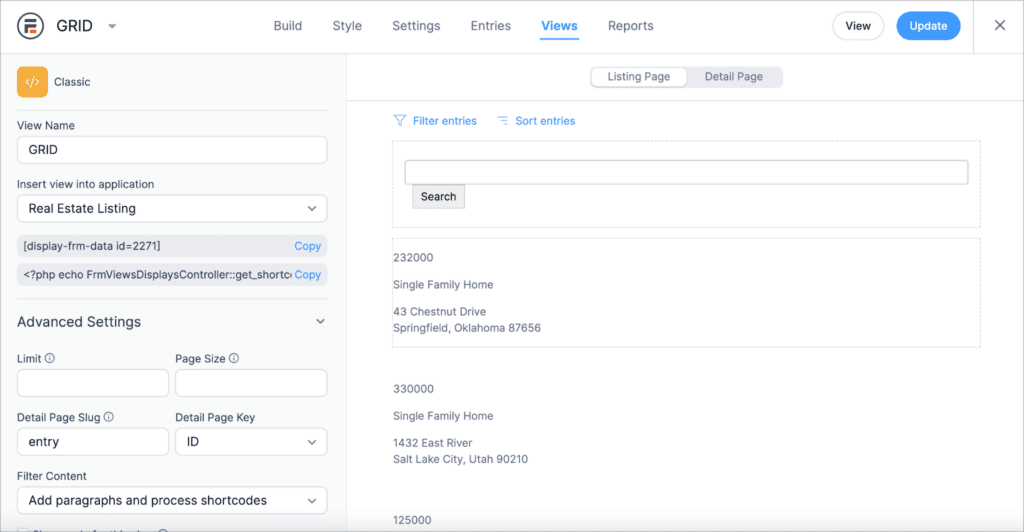Click the blue Update button
The image size is (1024, 532).
pyautogui.click(x=928, y=26)
